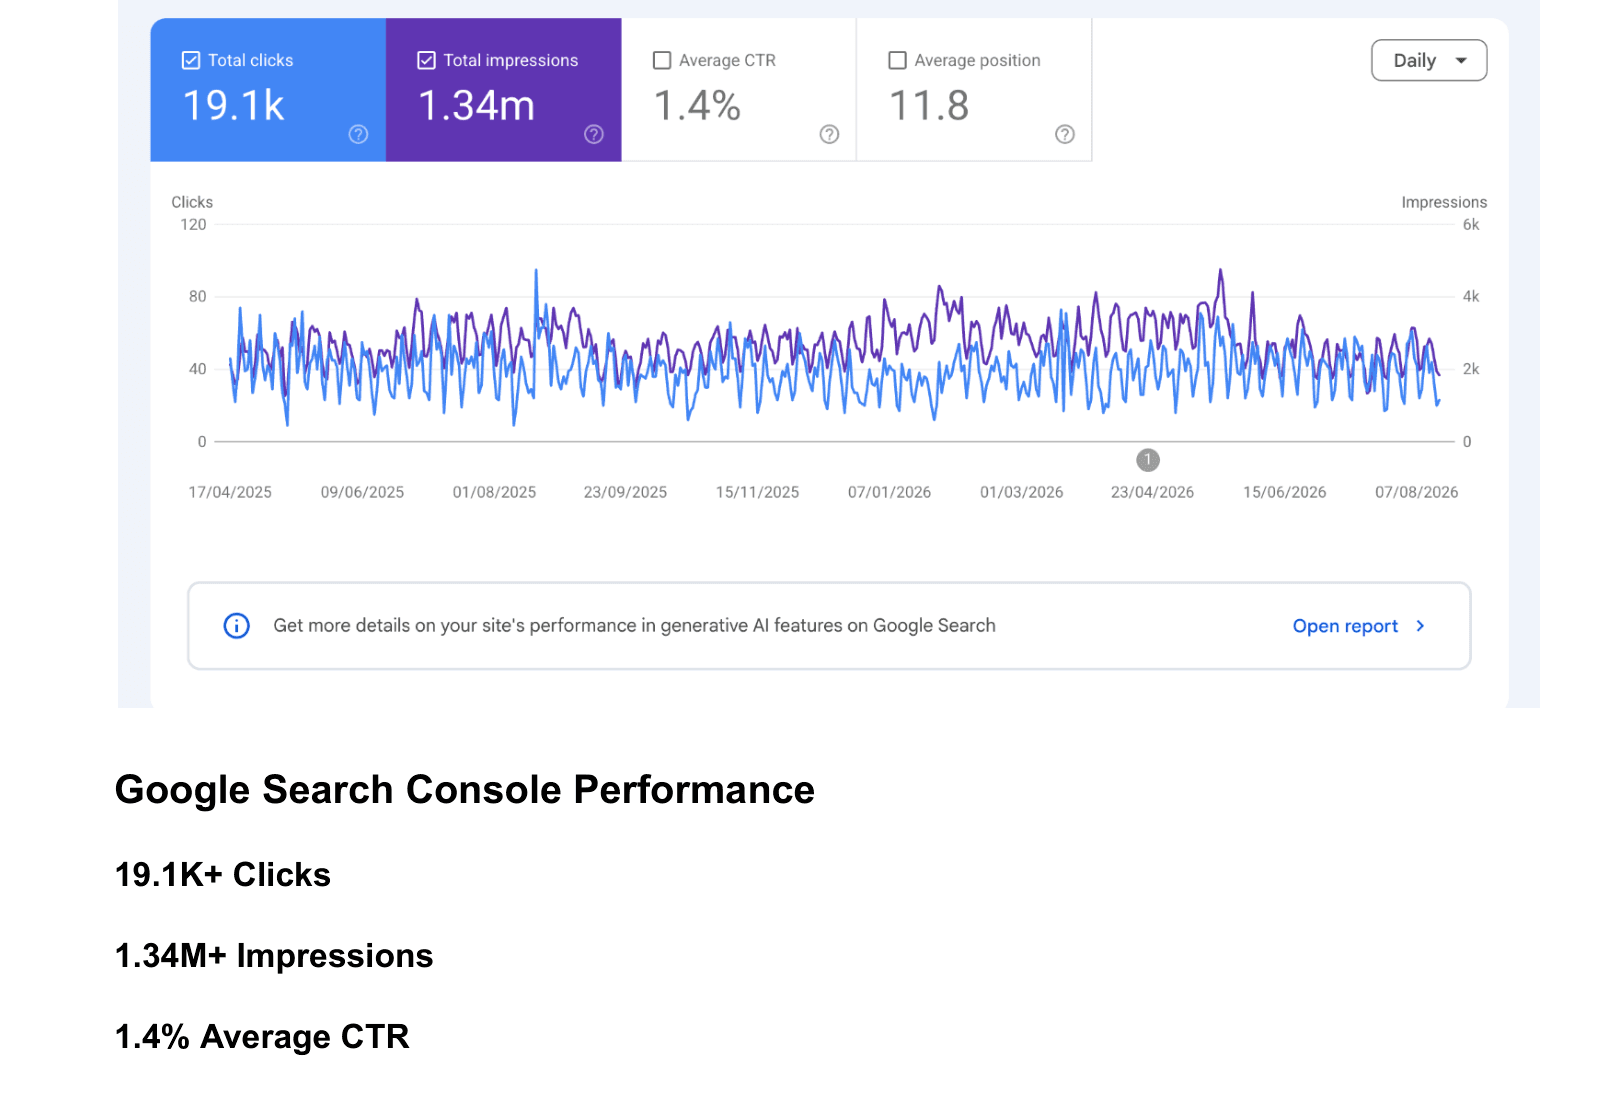
Task: Select the 1.4% average CTR value
Action: pos(697,105)
